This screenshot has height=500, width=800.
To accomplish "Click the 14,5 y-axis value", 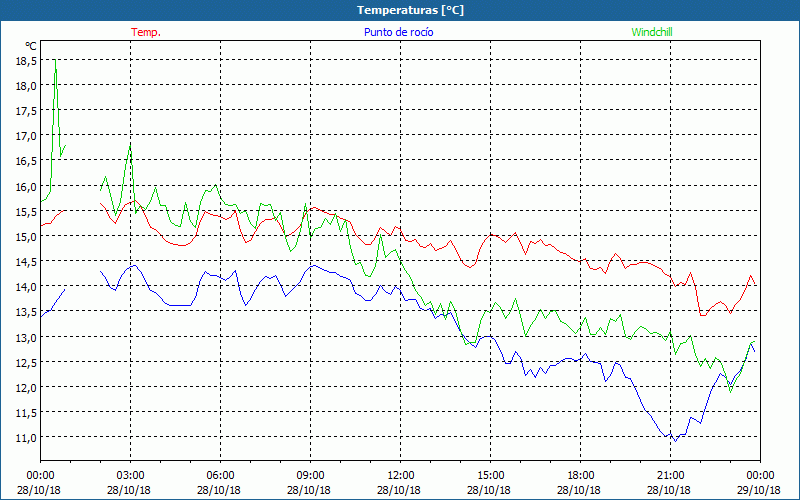I will pyautogui.click(x=27, y=262).
